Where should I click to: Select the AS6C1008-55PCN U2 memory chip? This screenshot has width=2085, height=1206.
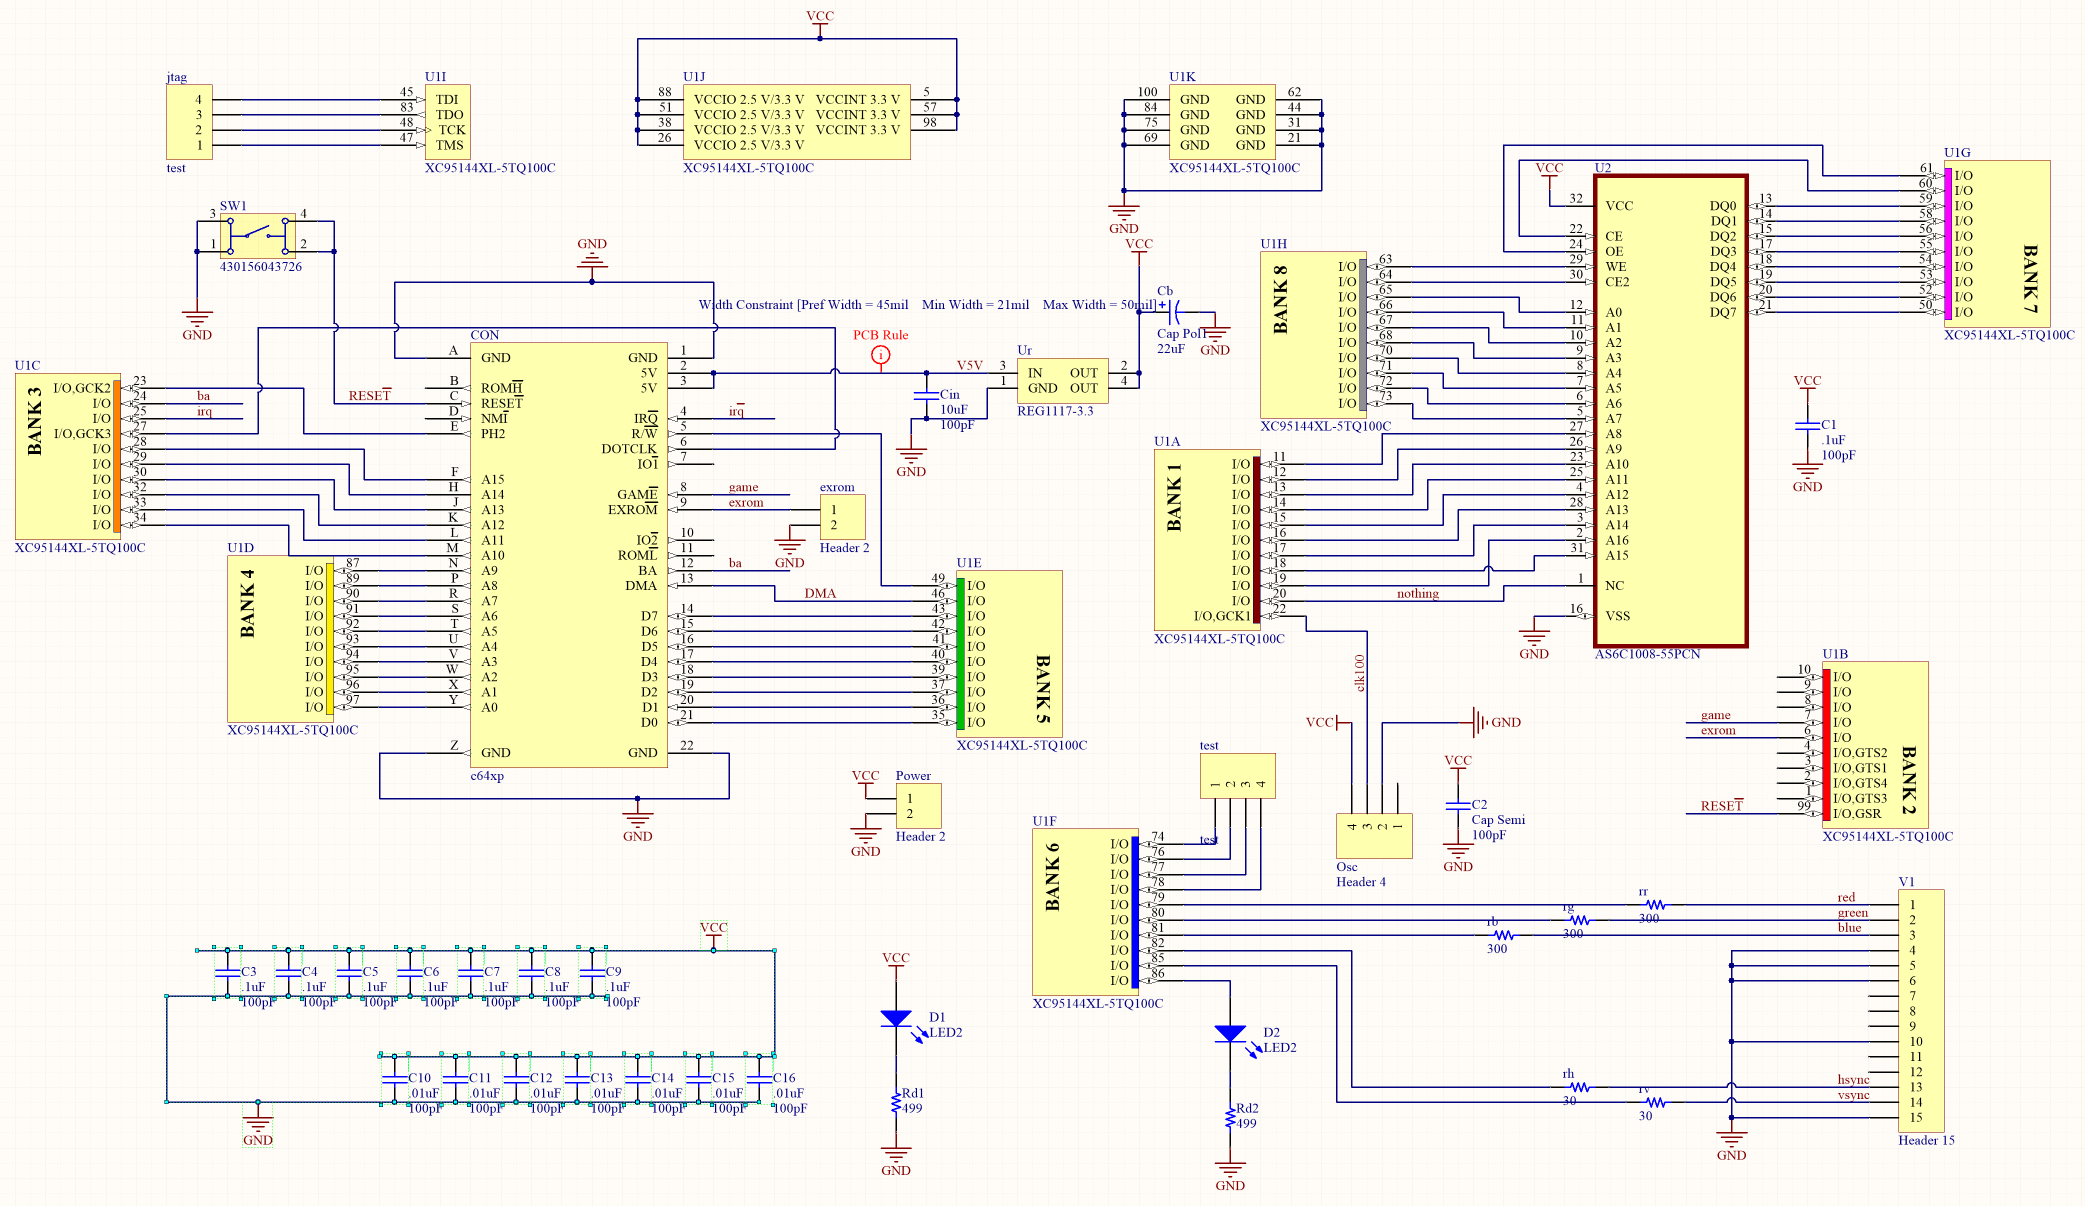point(1669,410)
